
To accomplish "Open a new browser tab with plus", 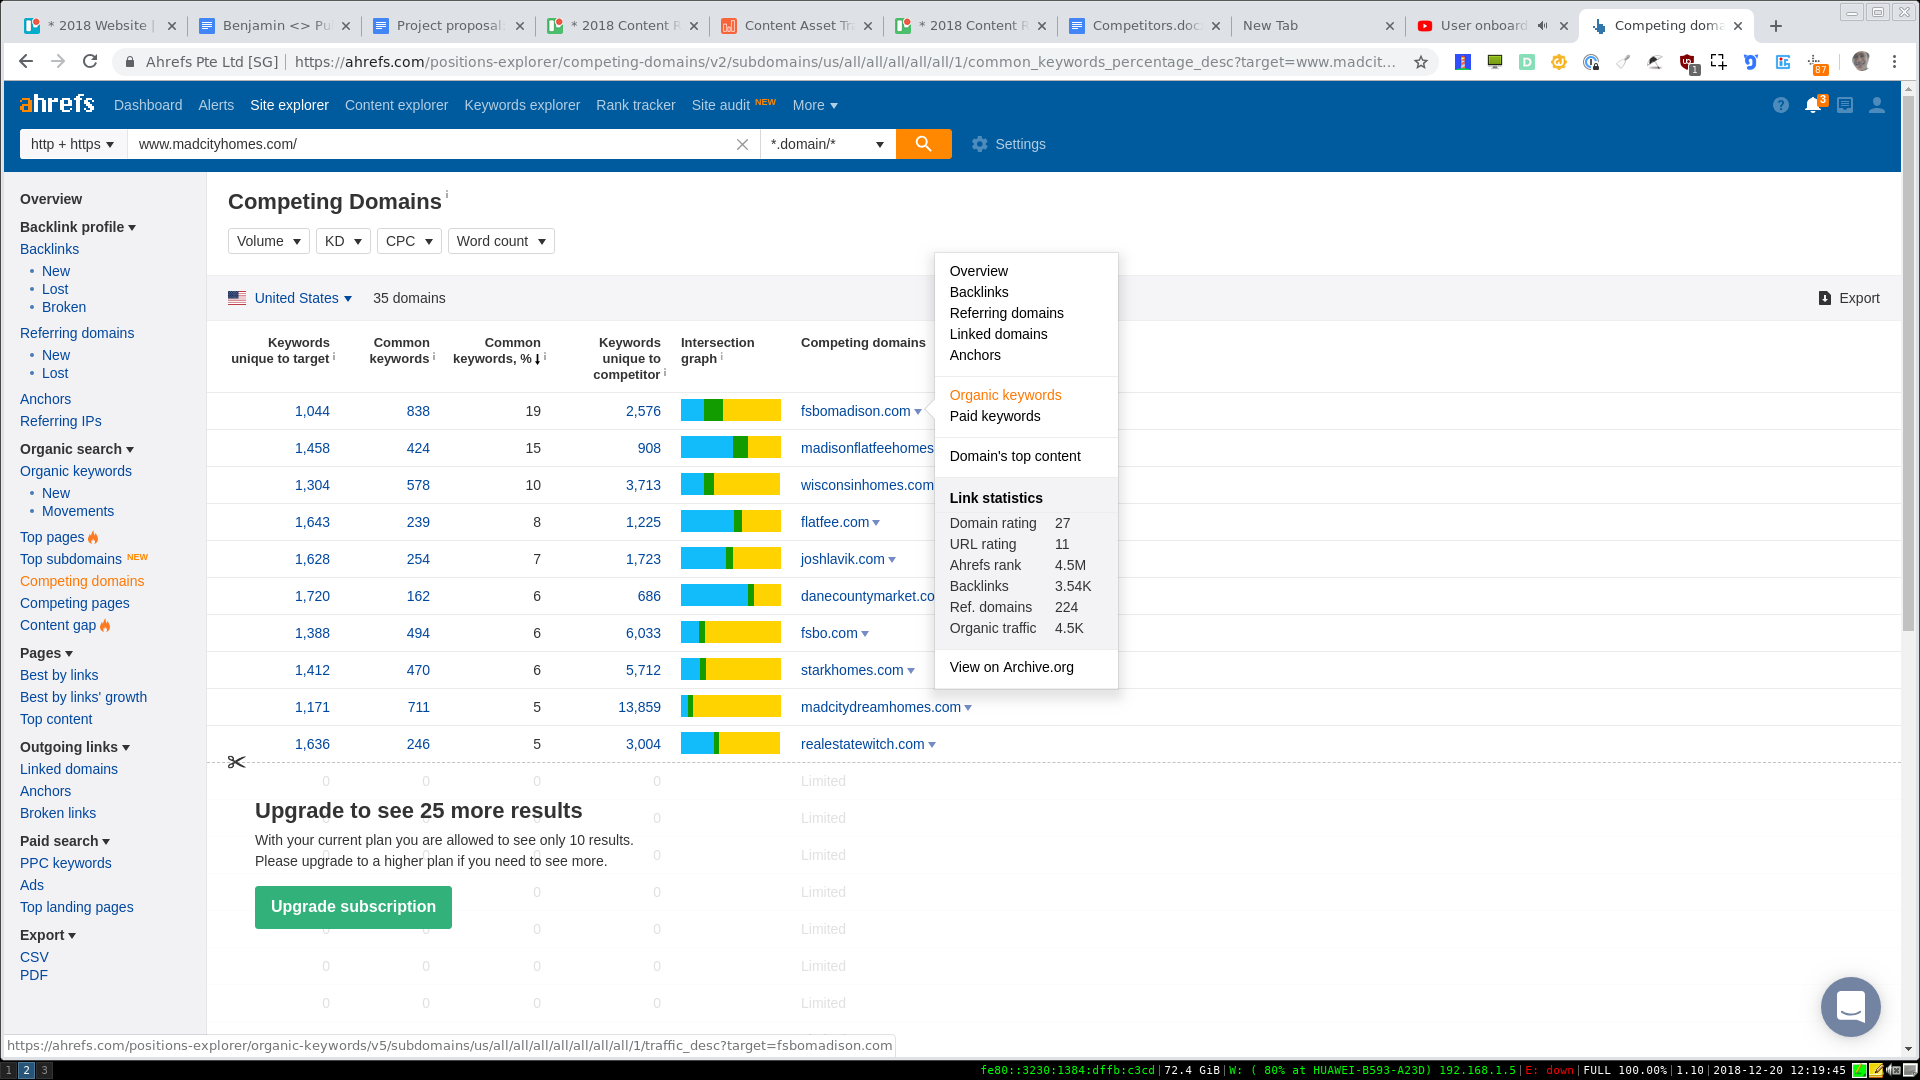I will (x=1776, y=26).
